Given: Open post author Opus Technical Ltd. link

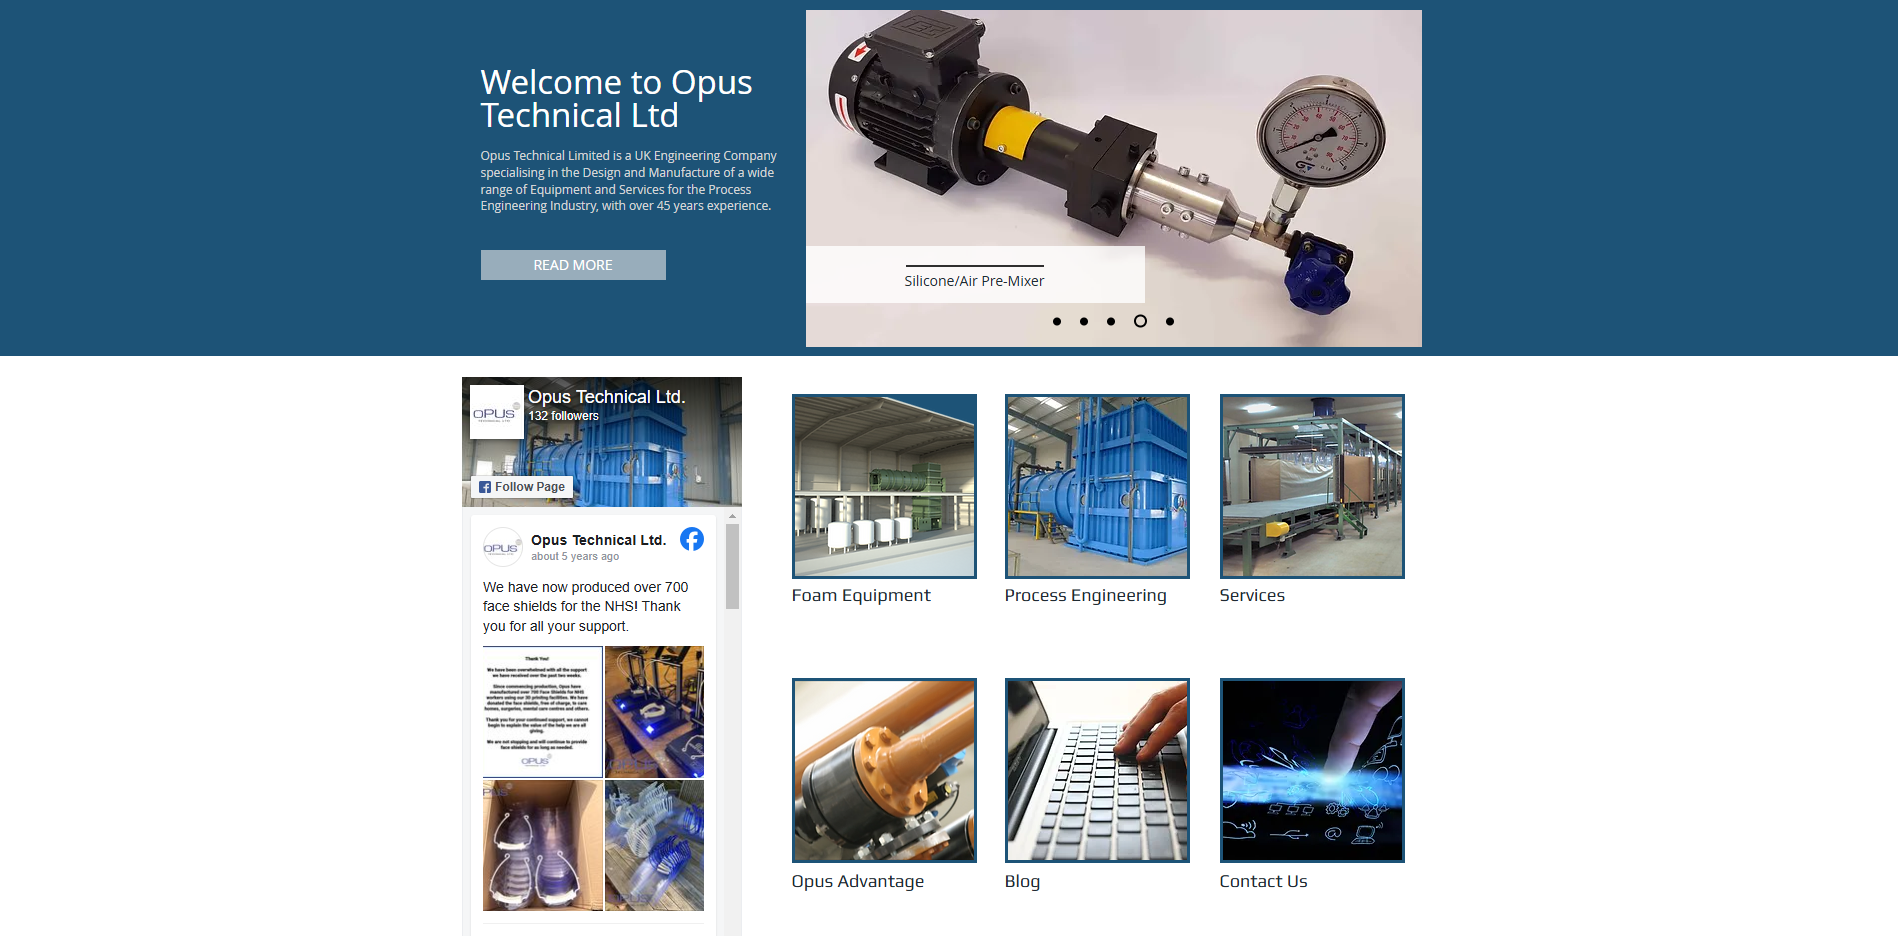Looking at the screenshot, I should [x=598, y=540].
